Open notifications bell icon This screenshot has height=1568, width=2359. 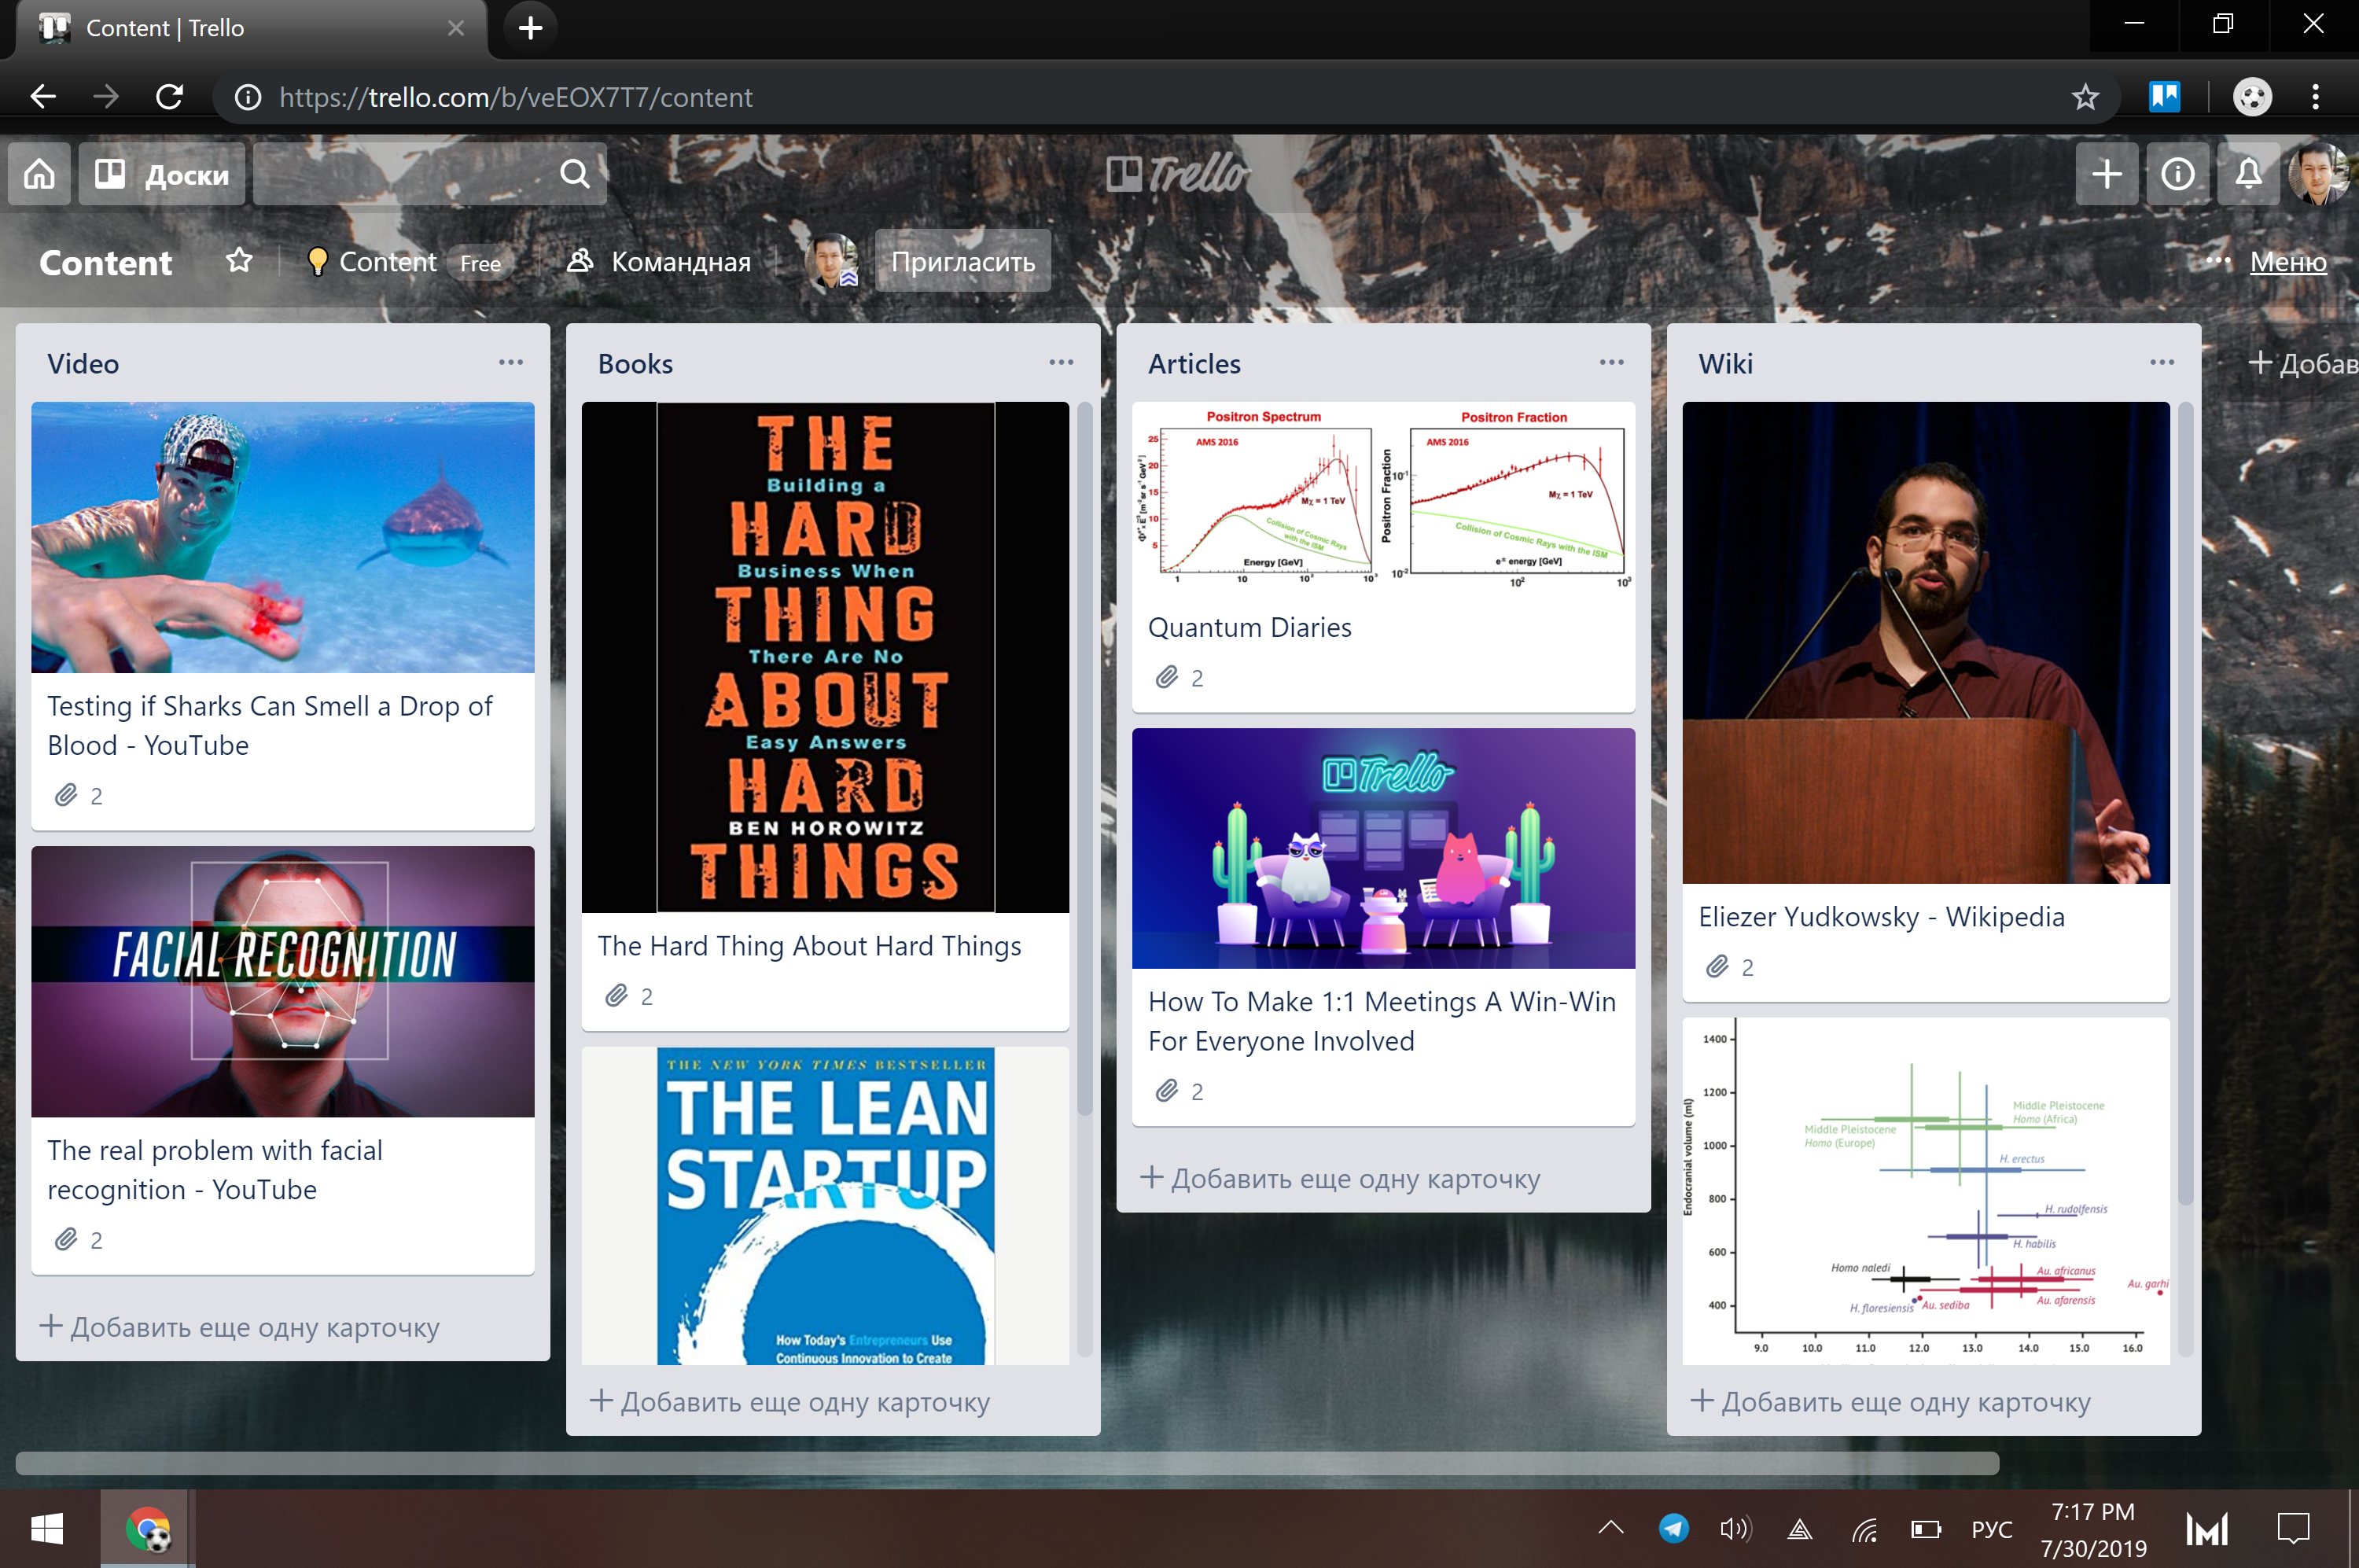2248,174
